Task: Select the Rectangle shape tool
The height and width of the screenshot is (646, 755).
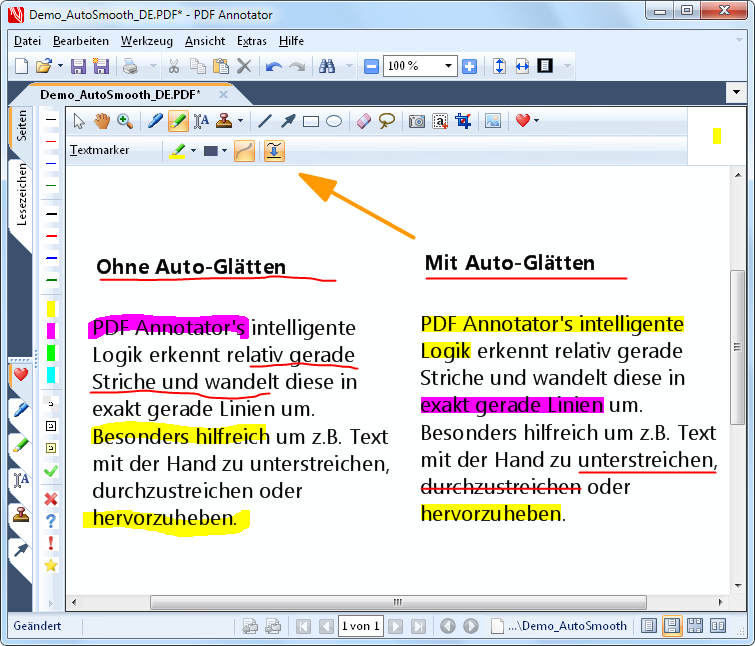Action: coord(311,121)
